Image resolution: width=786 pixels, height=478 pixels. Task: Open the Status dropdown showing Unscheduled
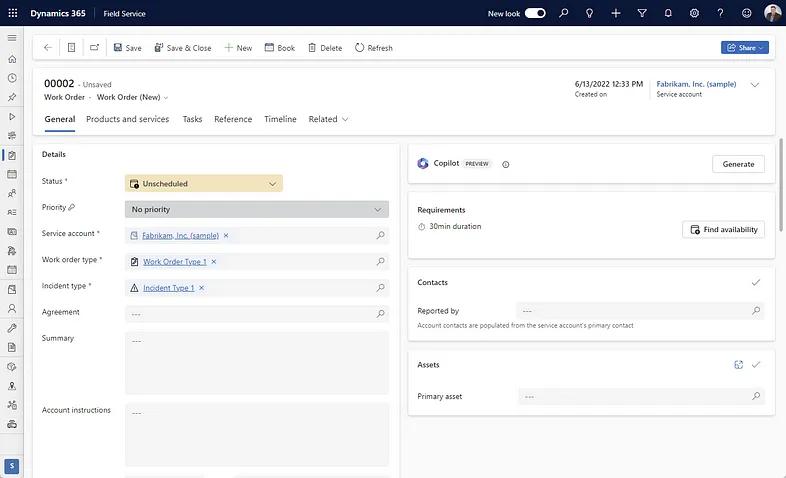click(204, 184)
